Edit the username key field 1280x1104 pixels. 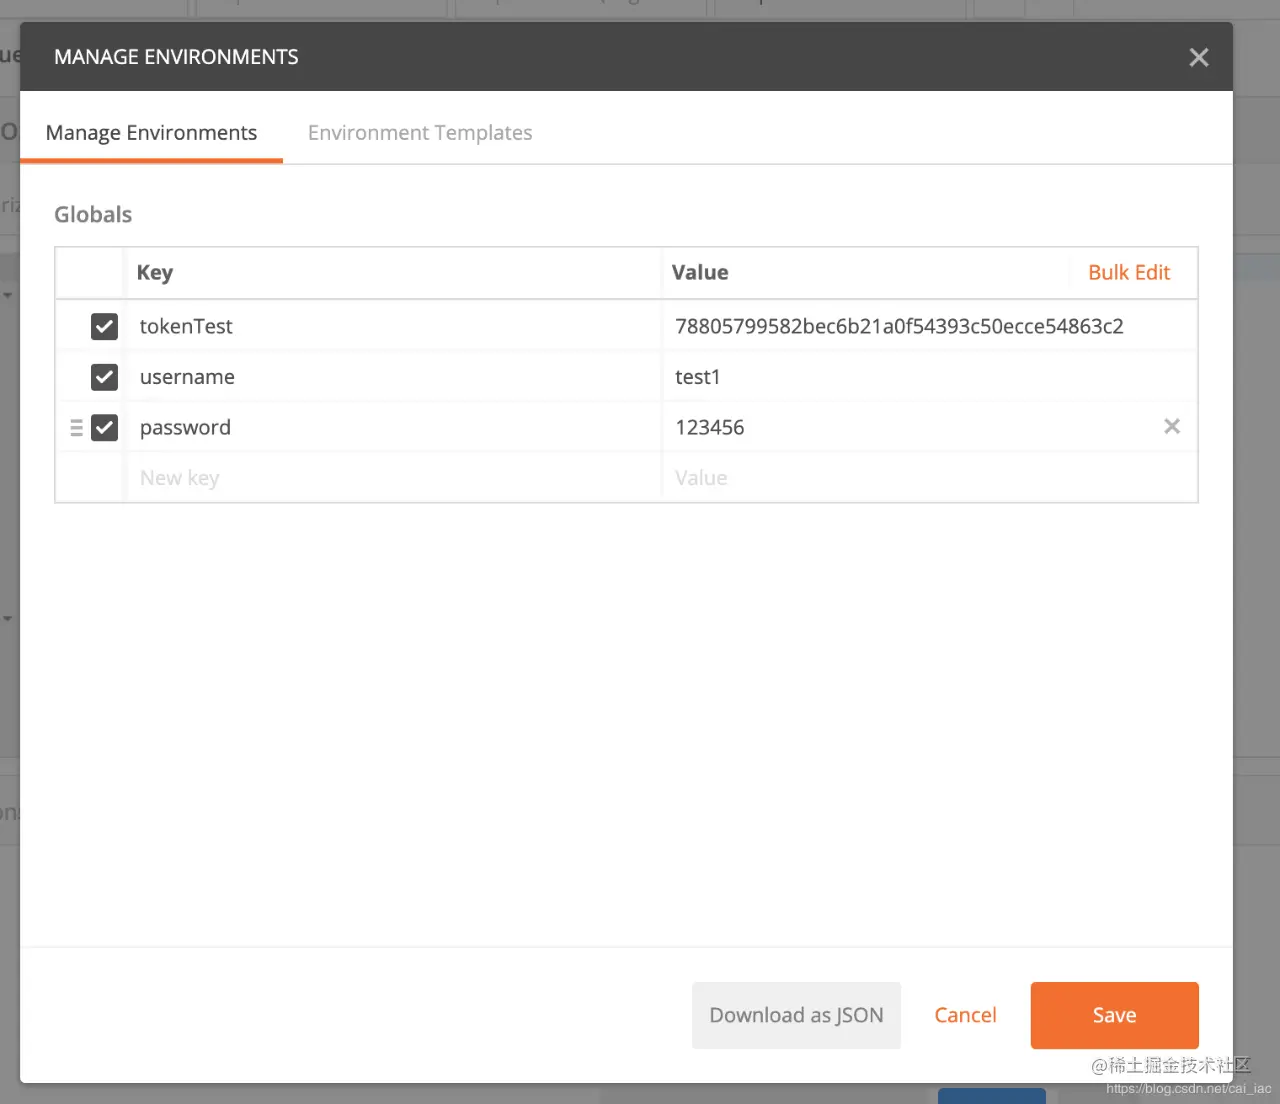tap(393, 377)
